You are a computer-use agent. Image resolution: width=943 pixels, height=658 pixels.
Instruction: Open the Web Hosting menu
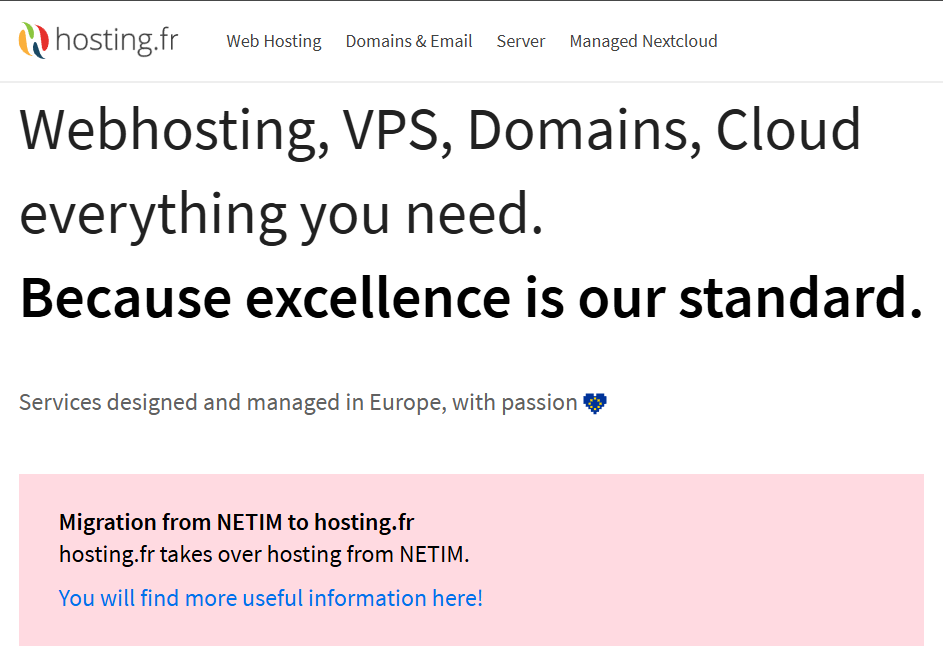pyautogui.click(x=274, y=41)
